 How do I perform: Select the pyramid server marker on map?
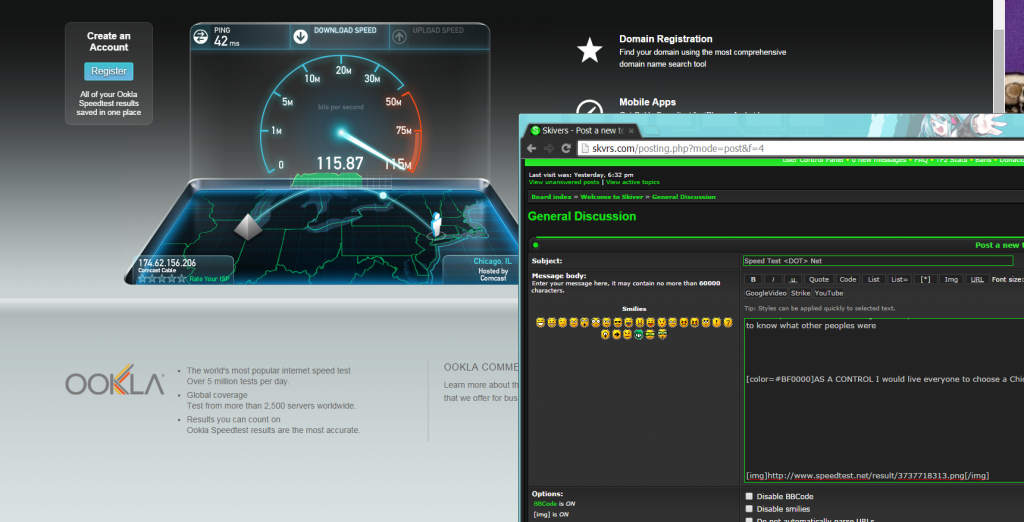(248, 227)
